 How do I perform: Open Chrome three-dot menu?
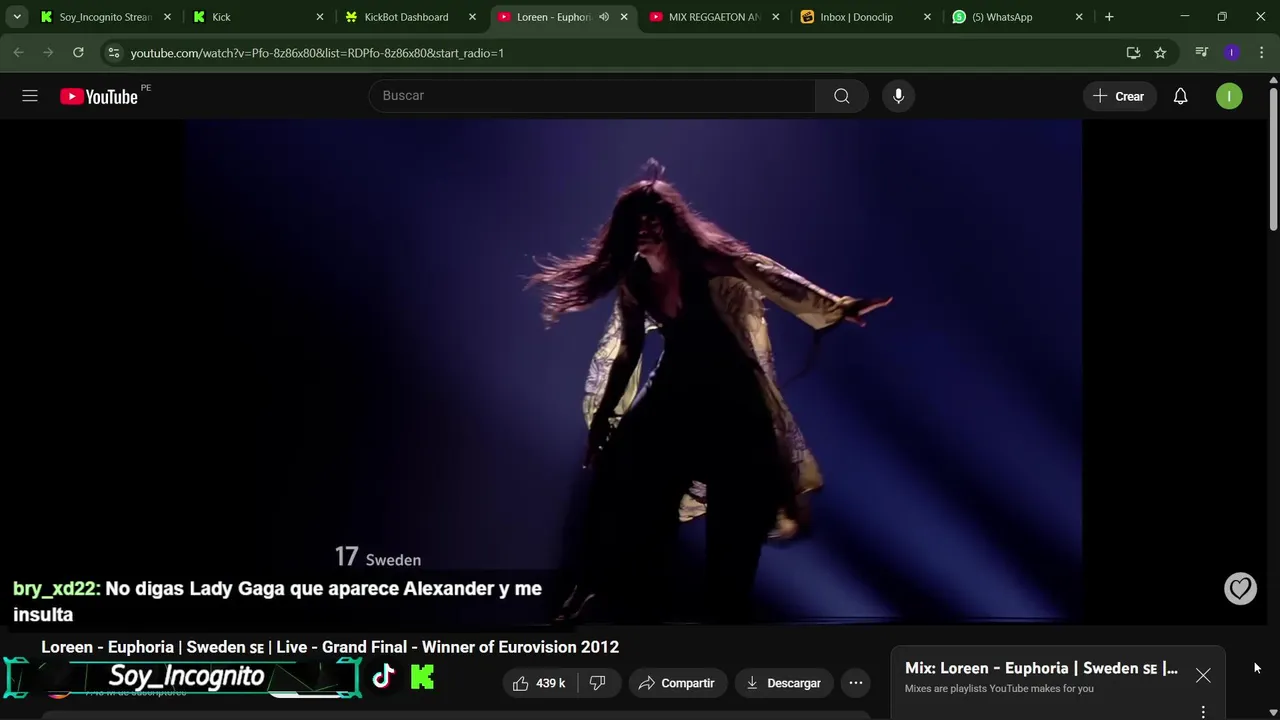click(x=1261, y=53)
